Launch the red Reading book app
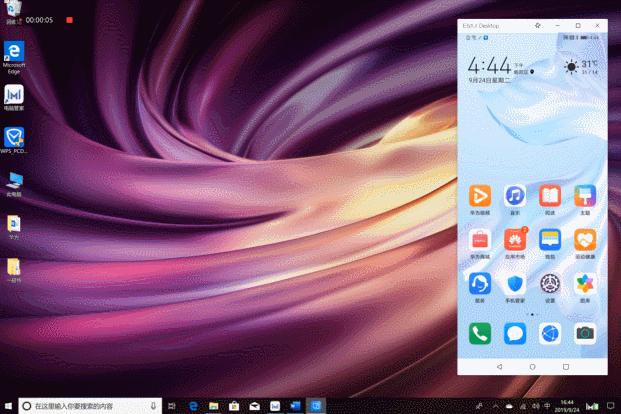 click(550, 196)
